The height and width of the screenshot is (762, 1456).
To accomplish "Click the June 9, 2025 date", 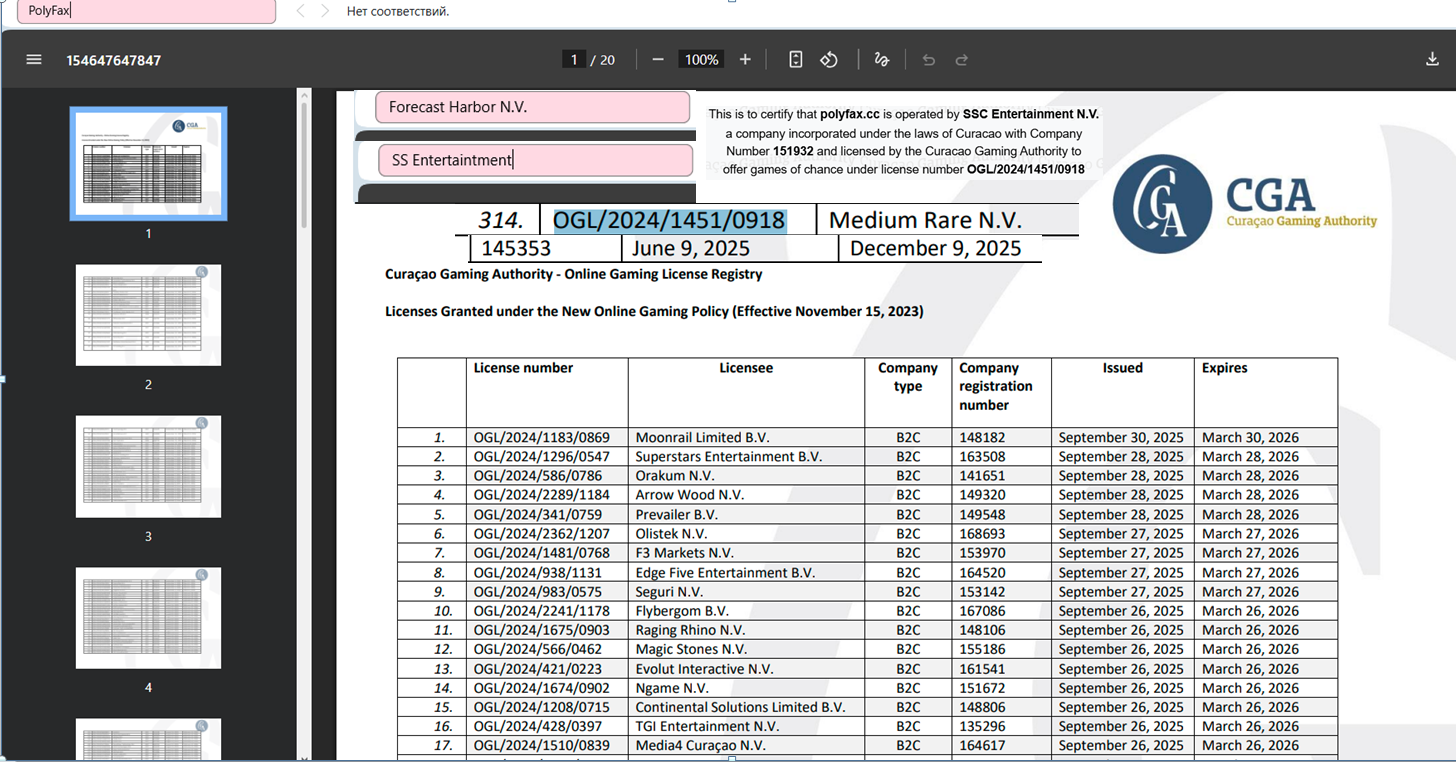I will [690, 248].
